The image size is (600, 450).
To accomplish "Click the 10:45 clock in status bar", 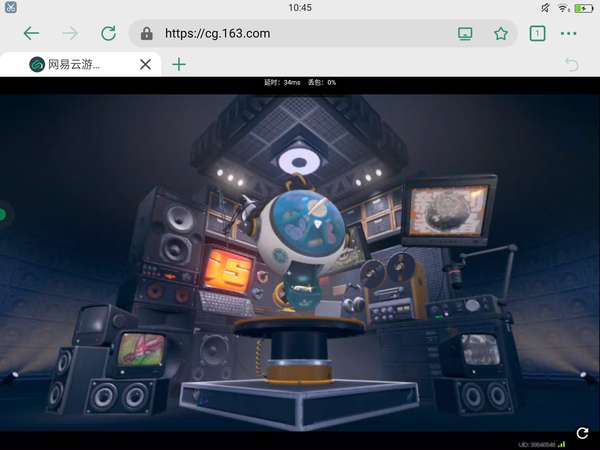I will (x=300, y=8).
